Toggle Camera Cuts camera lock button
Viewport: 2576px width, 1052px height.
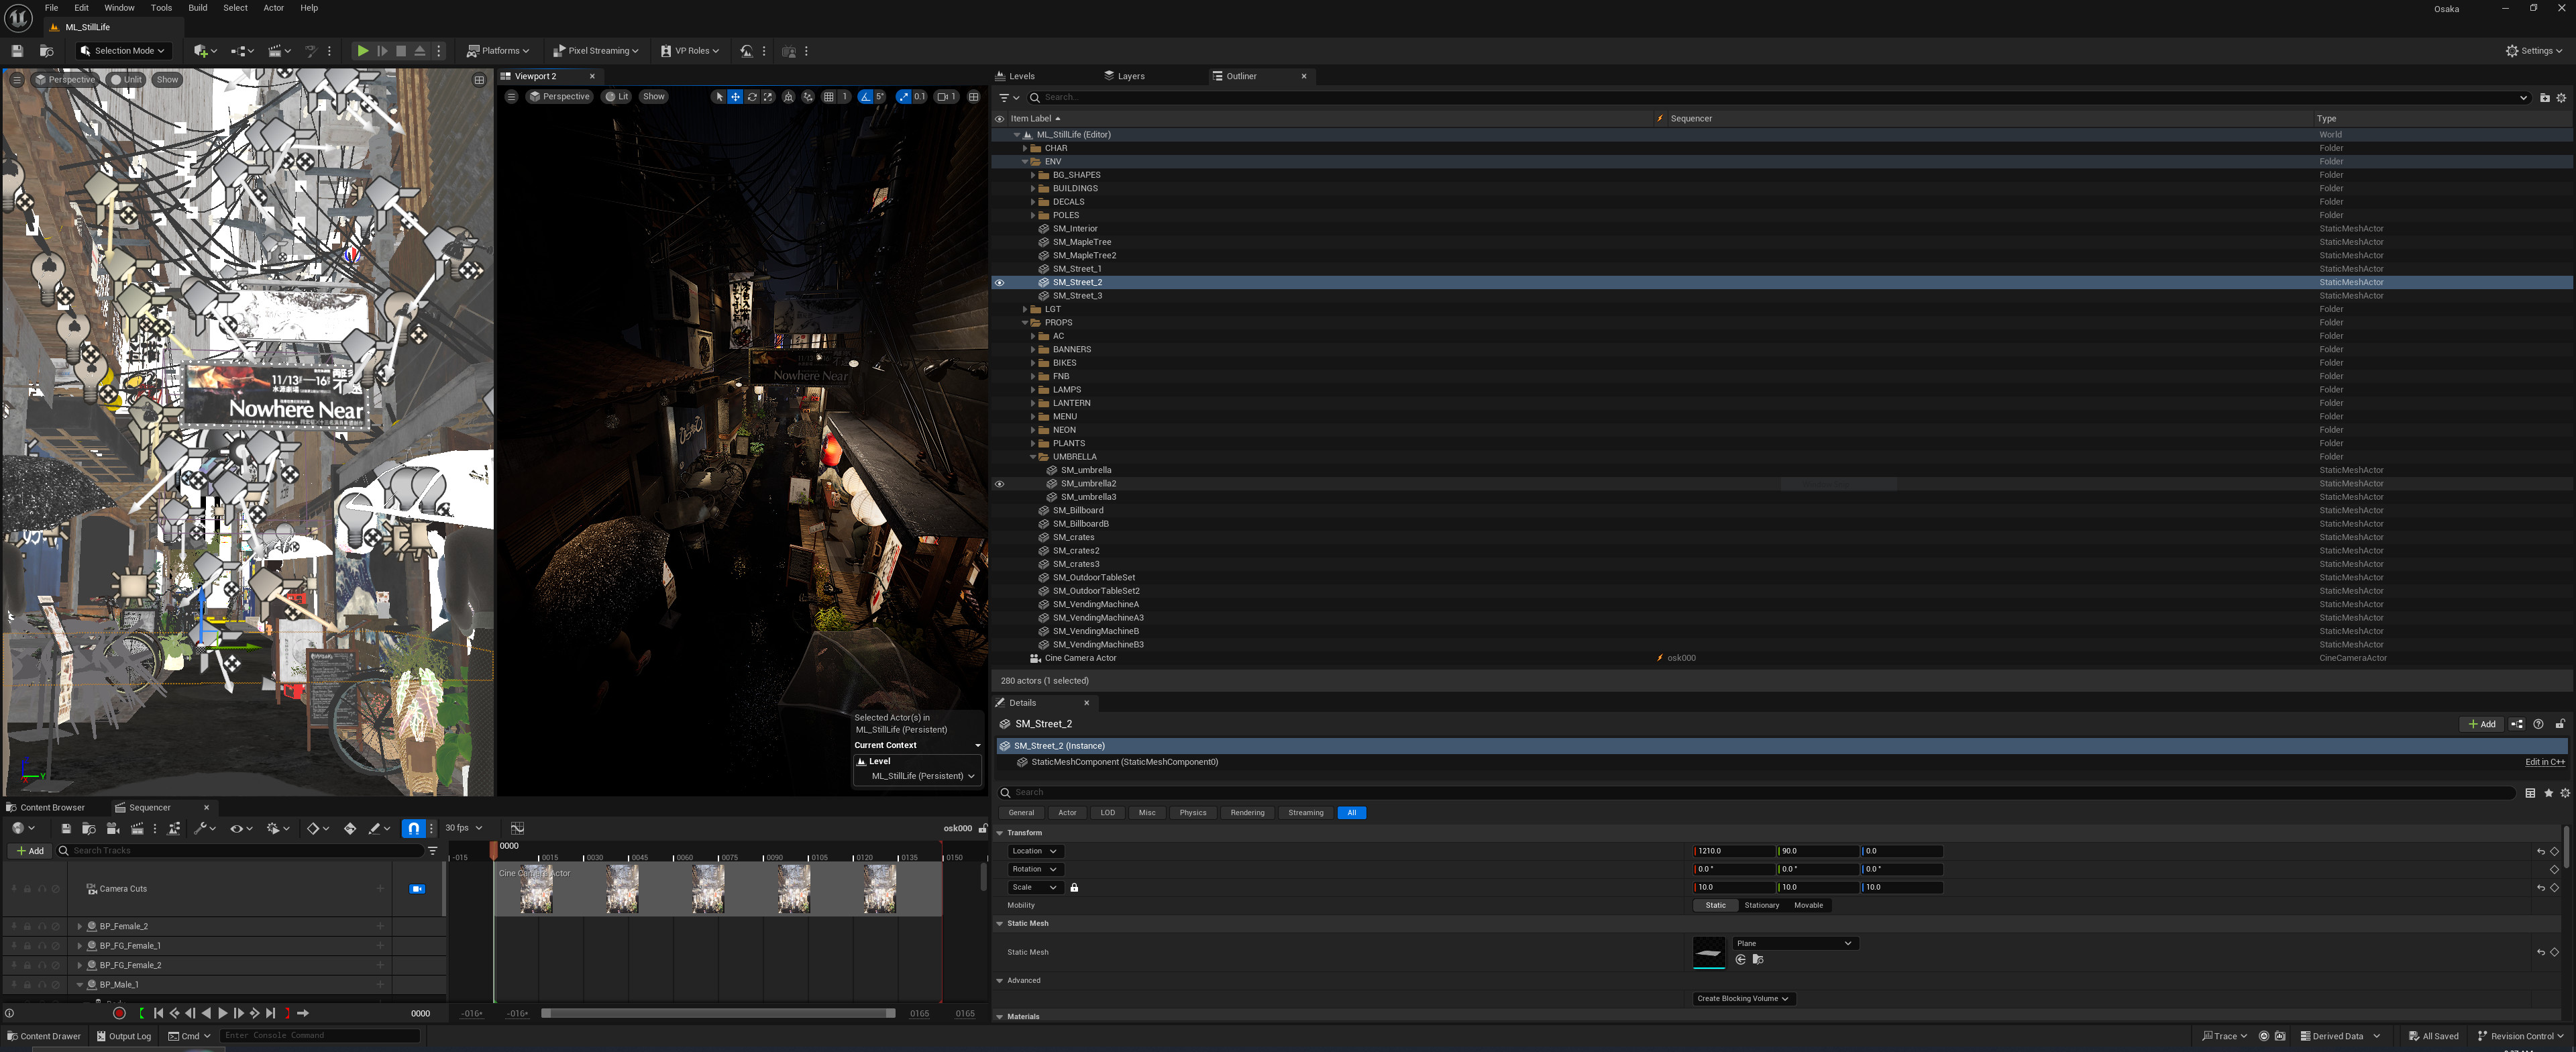point(417,889)
